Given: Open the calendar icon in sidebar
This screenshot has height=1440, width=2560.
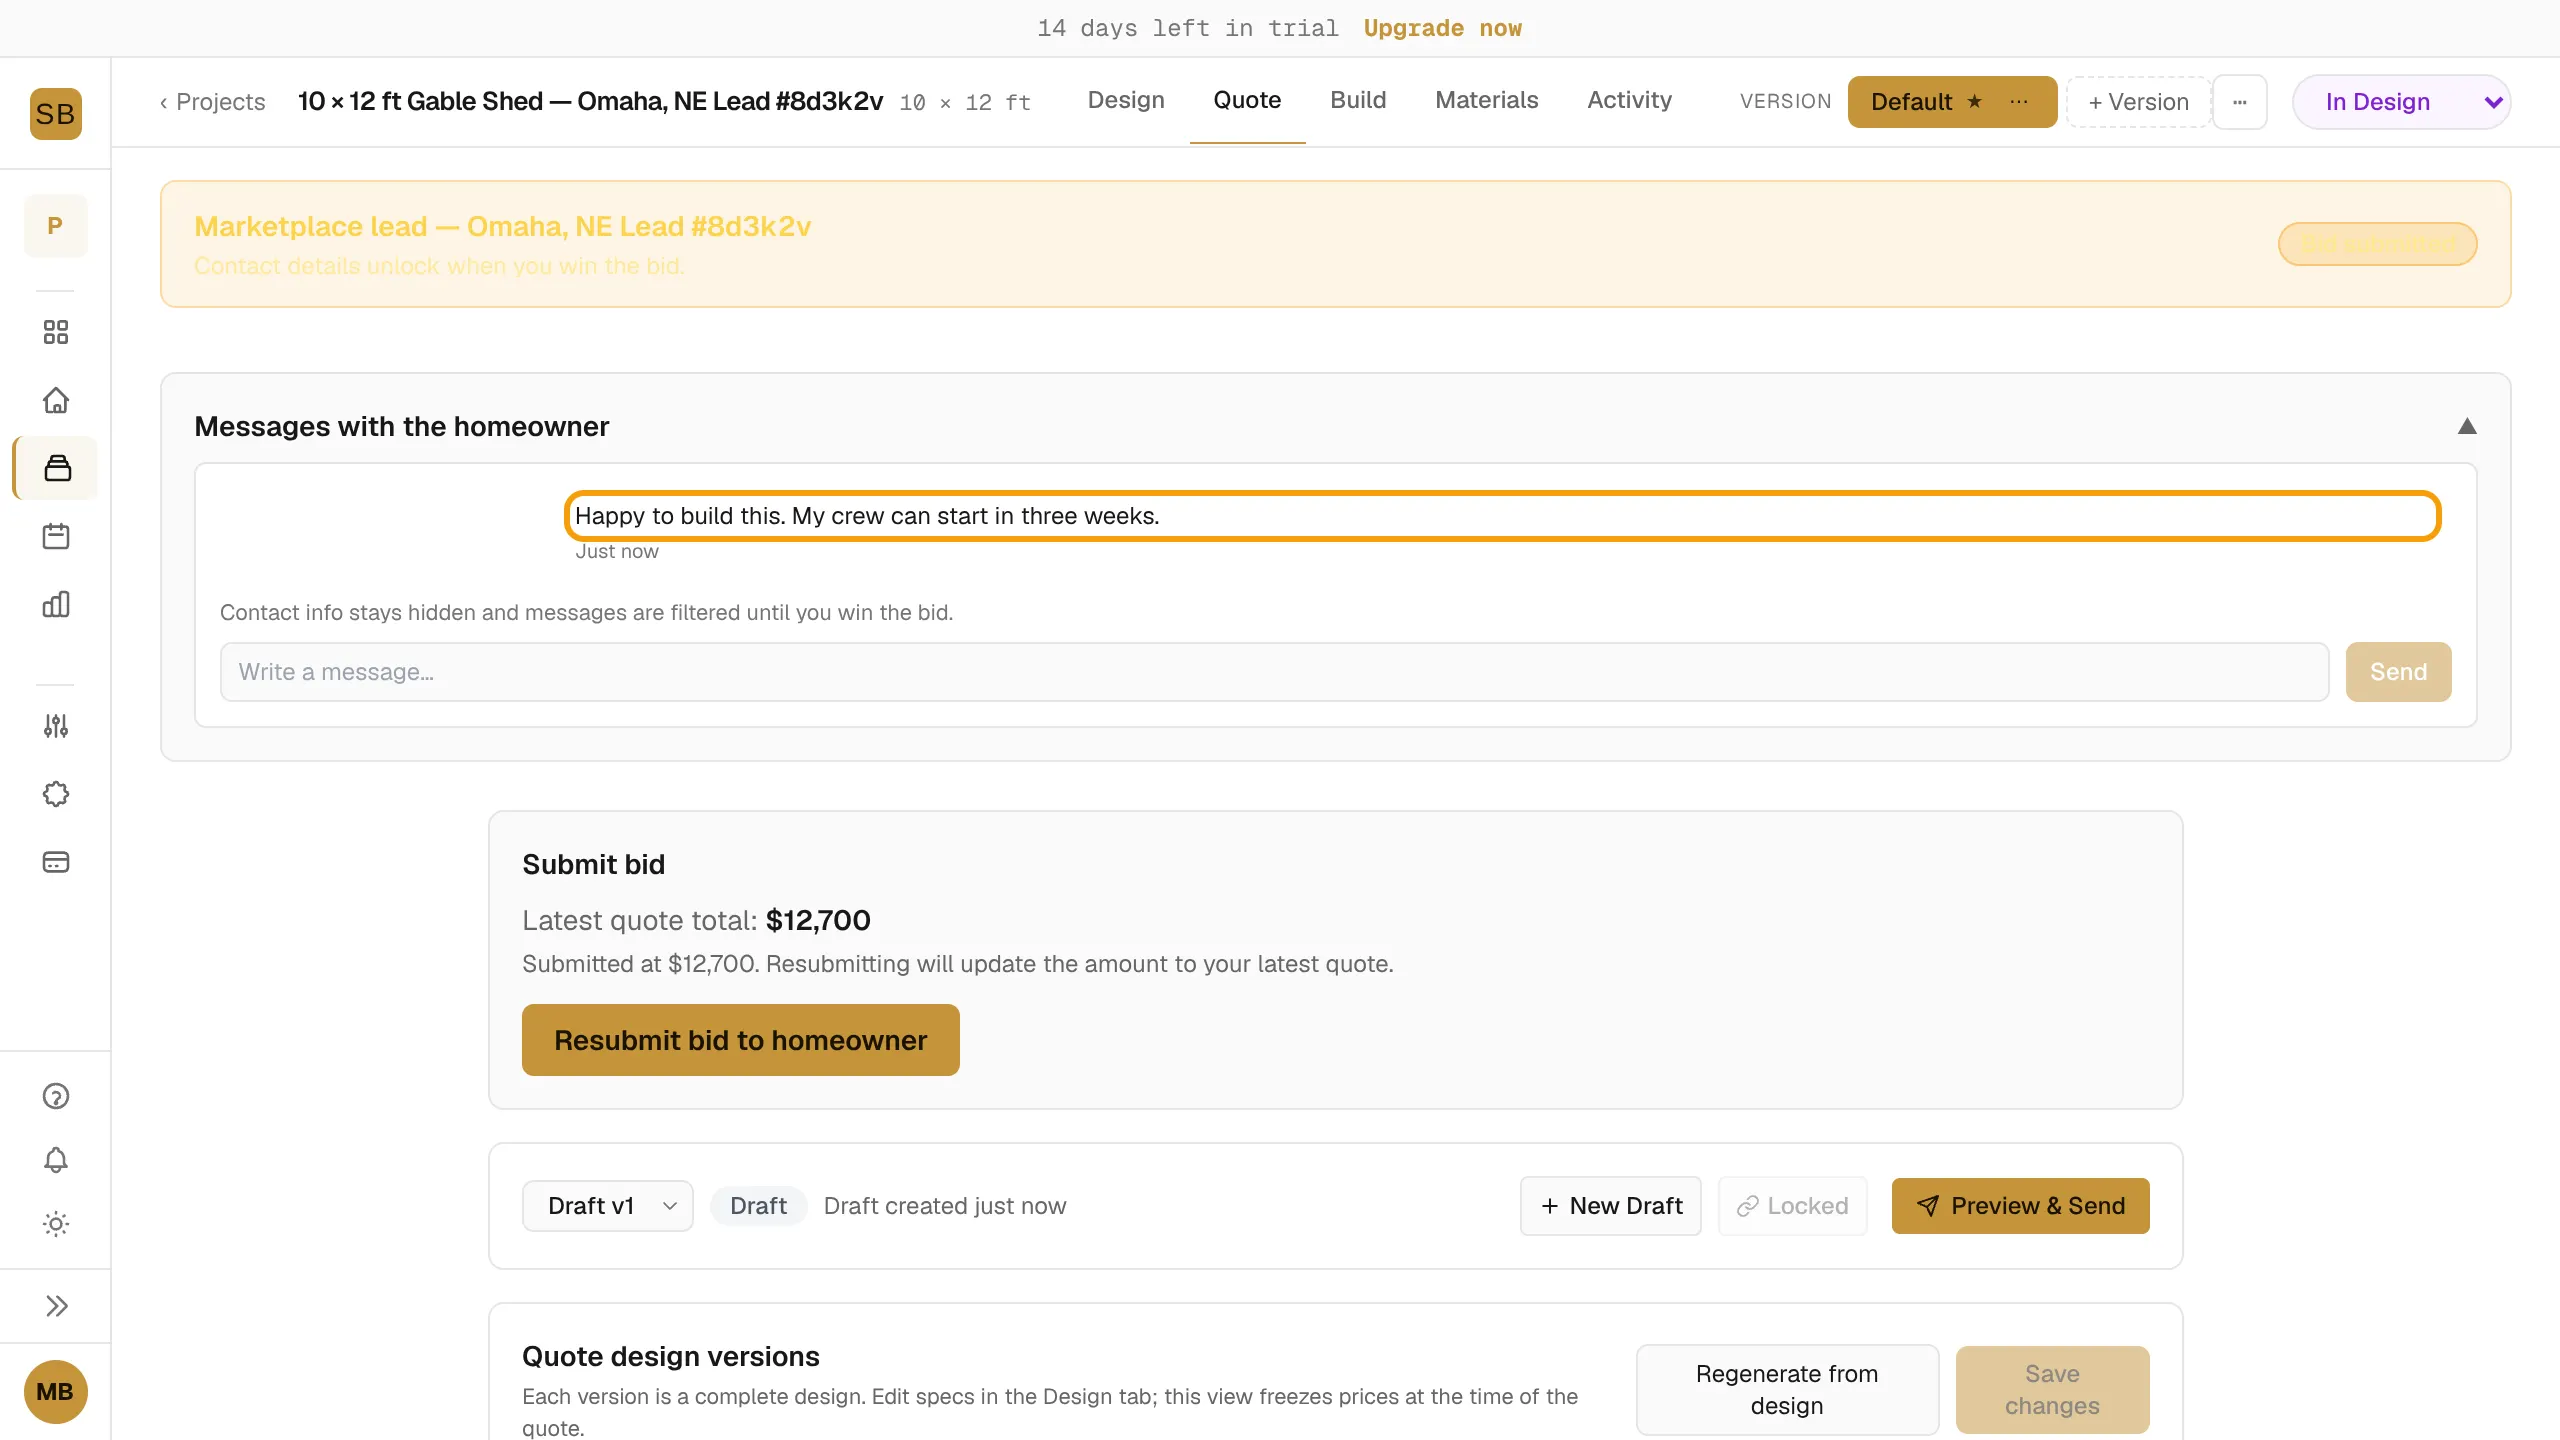Looking at the screenshot, I should tap(56, 536).
